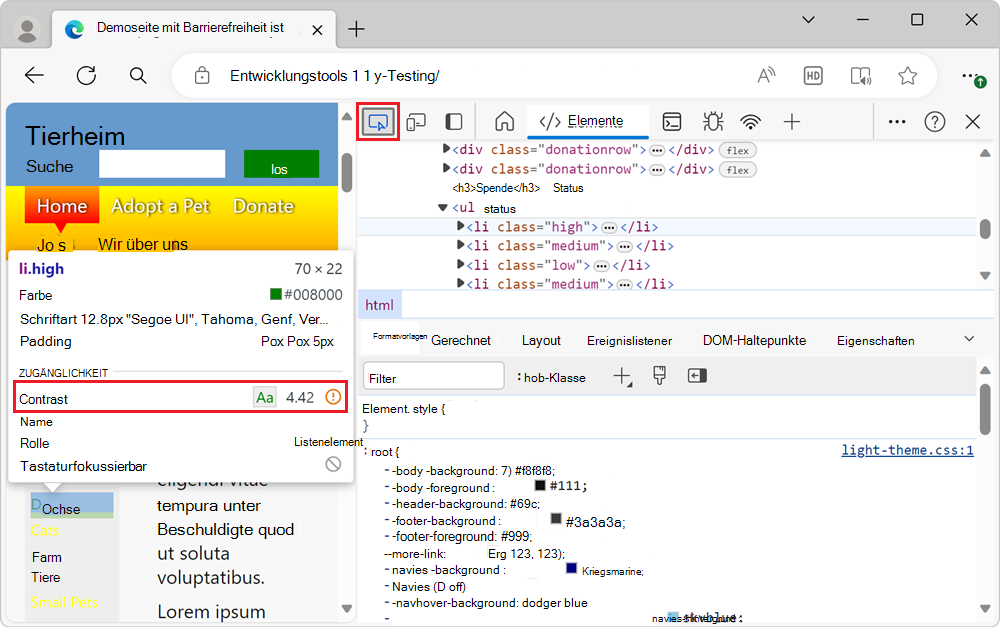This screenshot has width=1000, height=627.
Task: Collapse the ul status node
Action: [x=443, y=208]
